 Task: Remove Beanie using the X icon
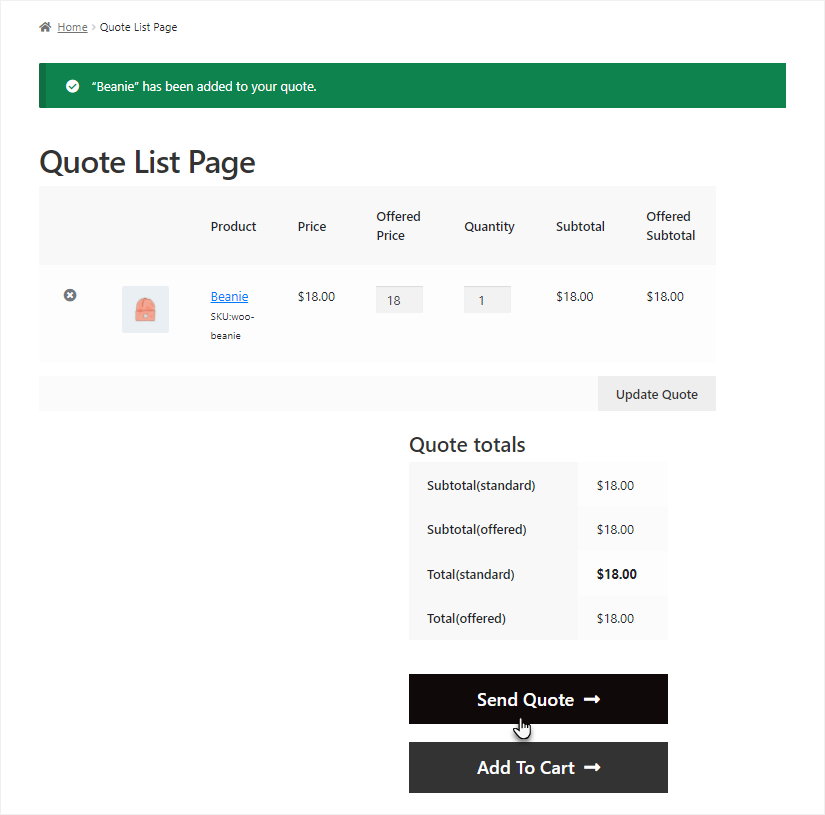70,295
